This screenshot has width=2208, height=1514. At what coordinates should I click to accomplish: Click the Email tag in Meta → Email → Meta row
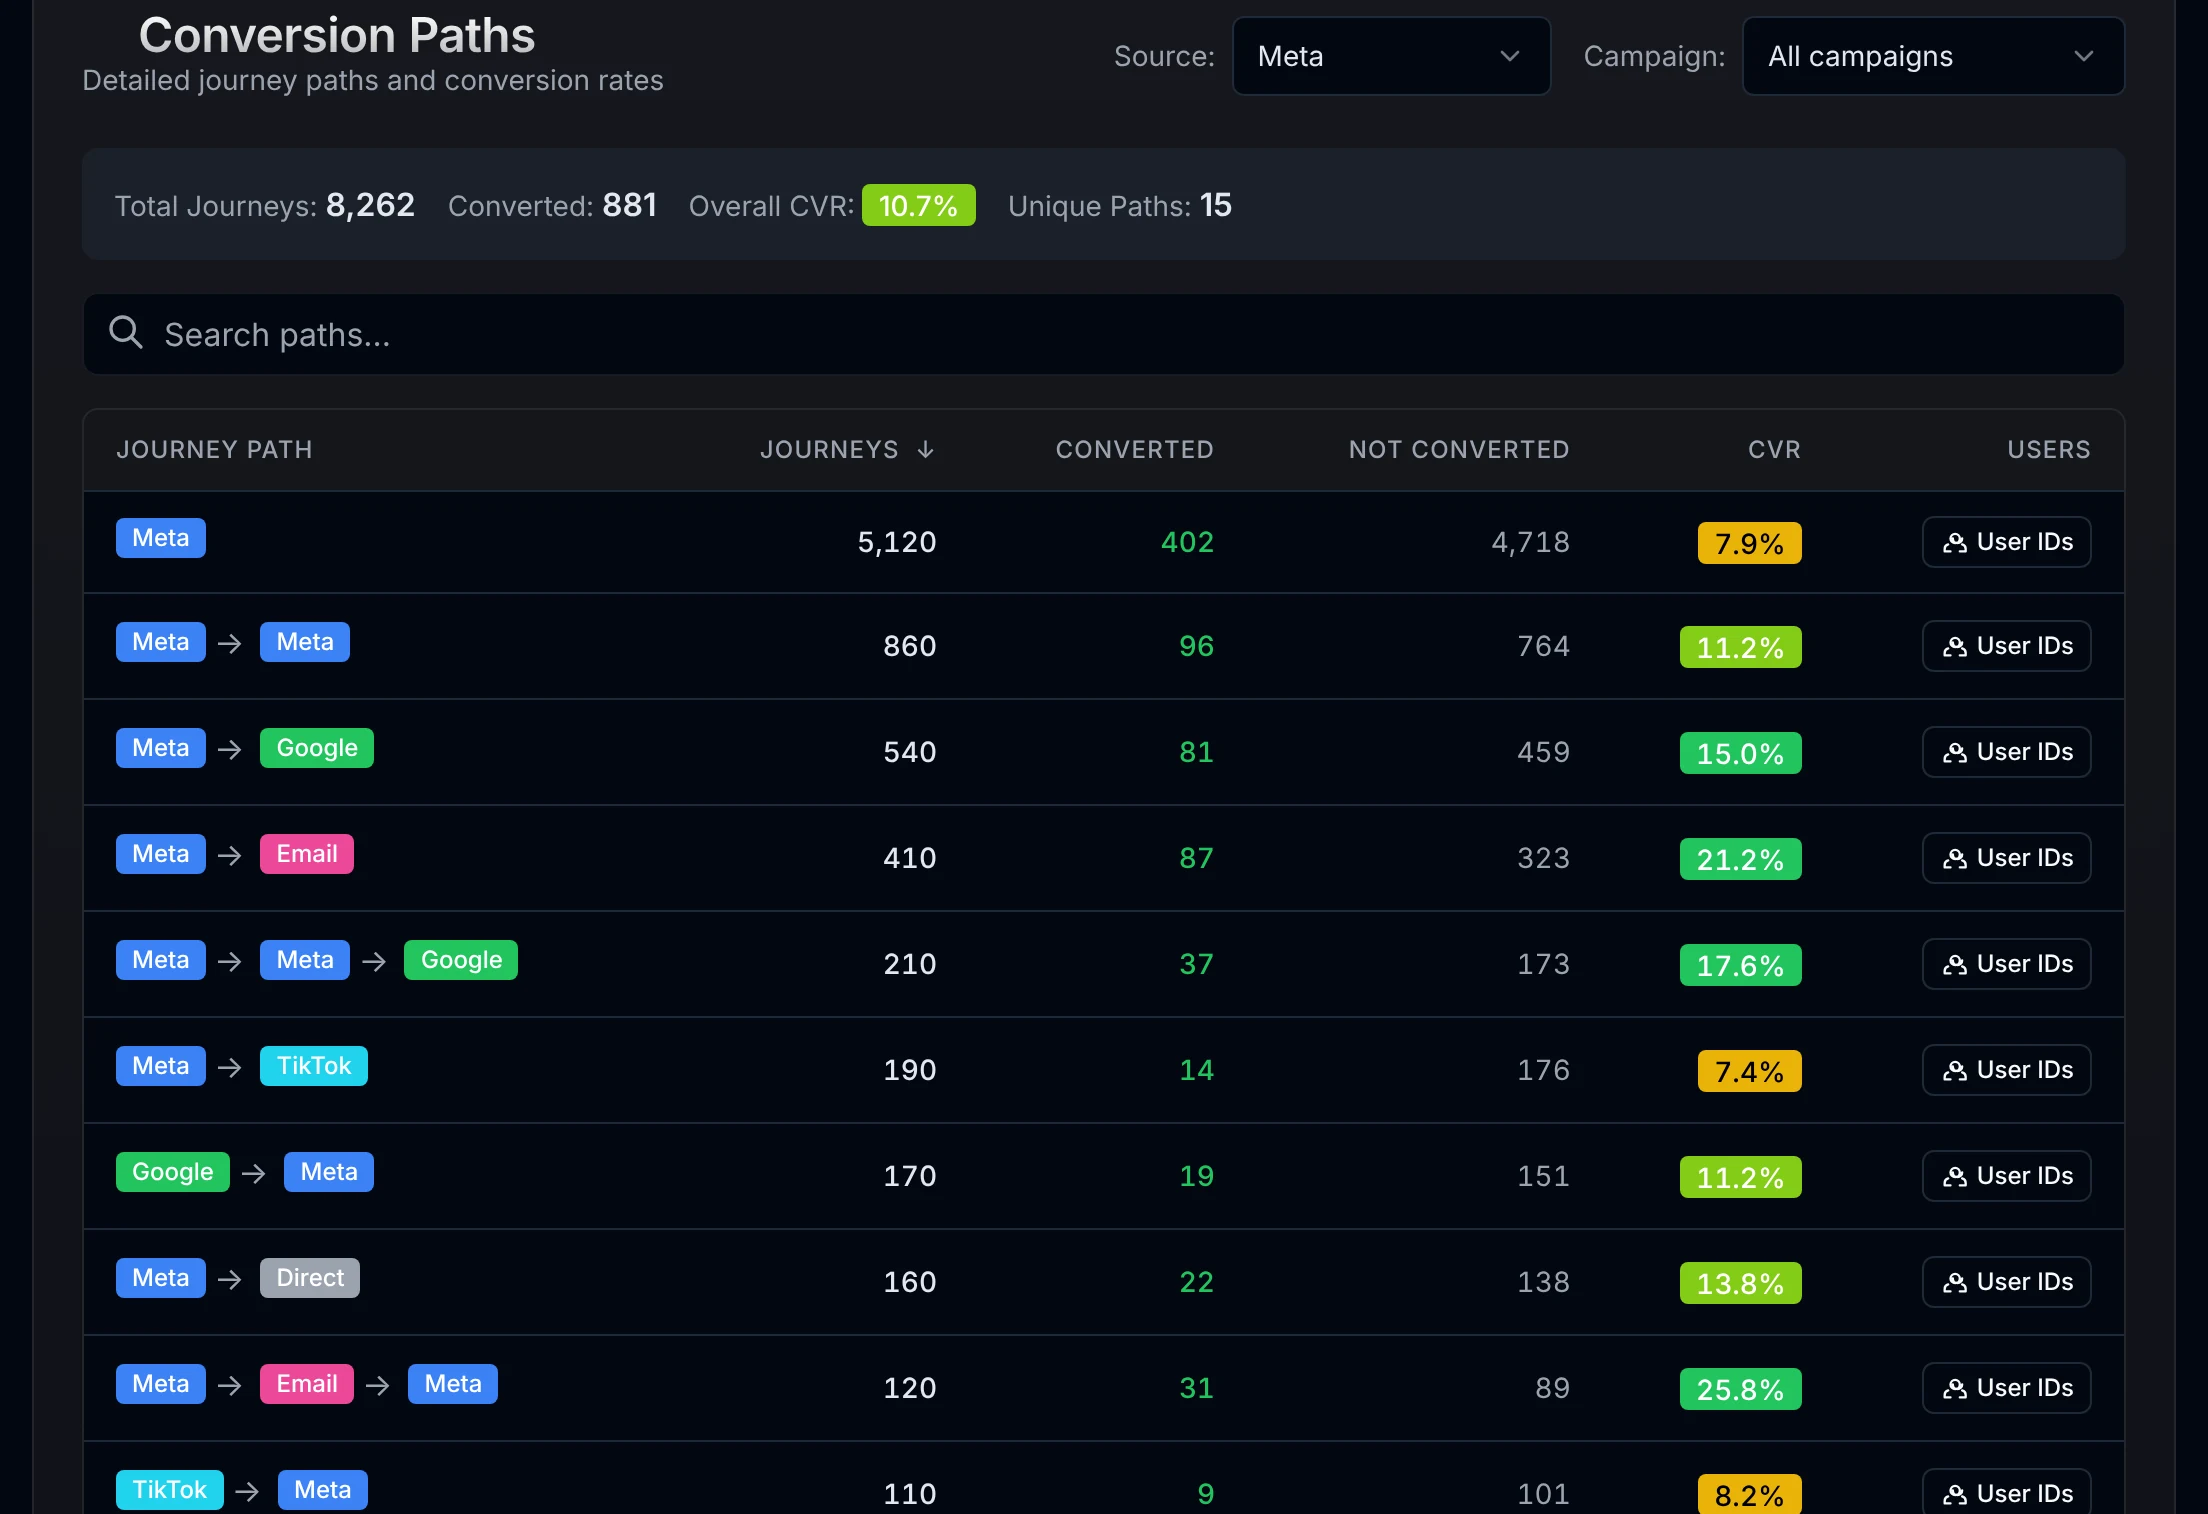(307, 1384)
